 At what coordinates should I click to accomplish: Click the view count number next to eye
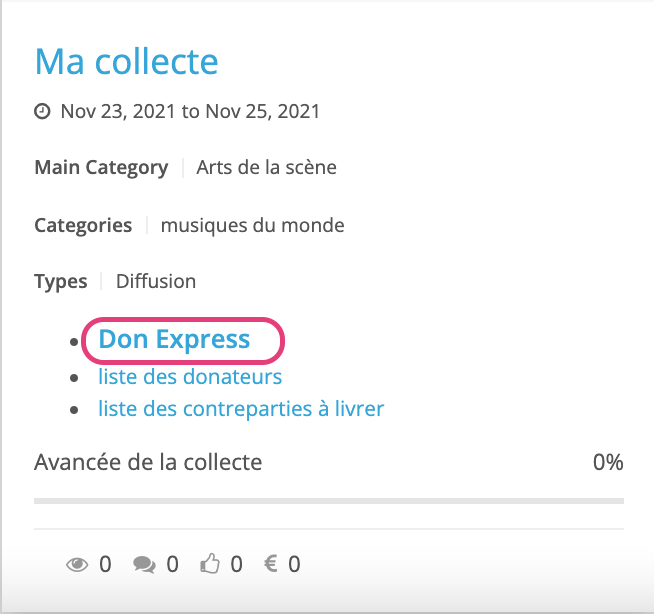coord(105,564)
